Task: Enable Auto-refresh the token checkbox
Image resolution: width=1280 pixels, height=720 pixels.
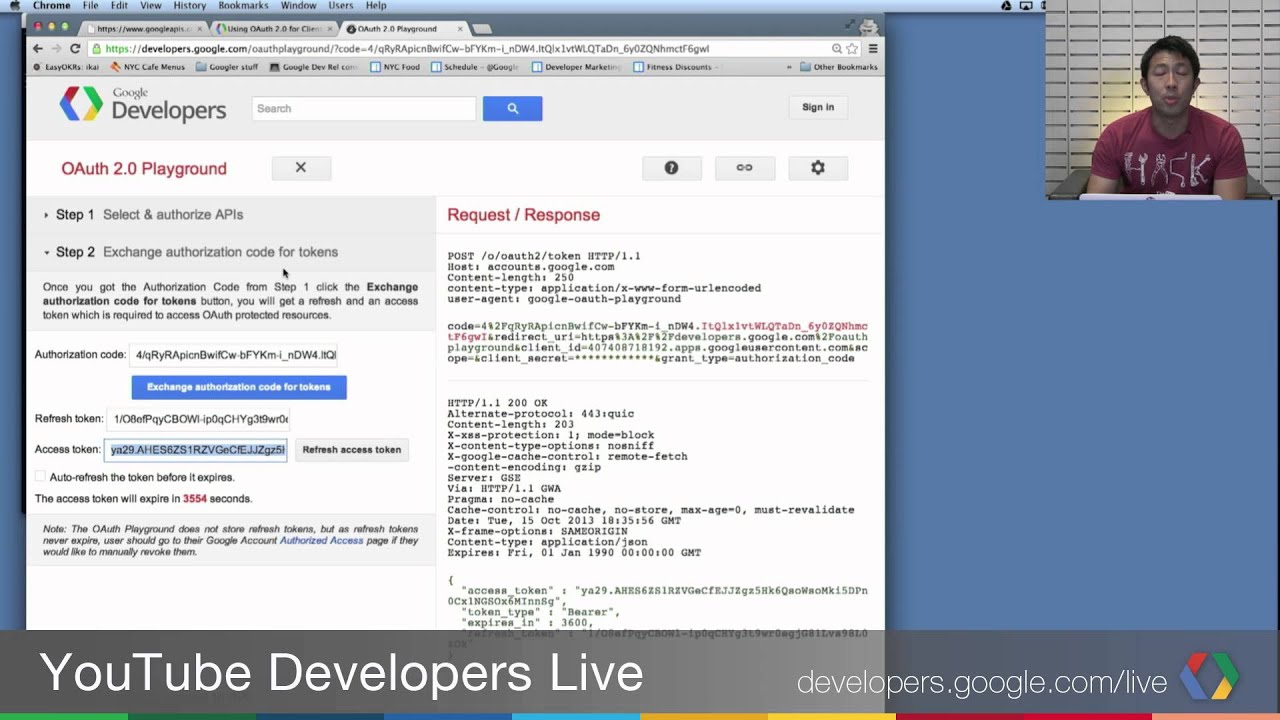Action: (x=40, y=477)
